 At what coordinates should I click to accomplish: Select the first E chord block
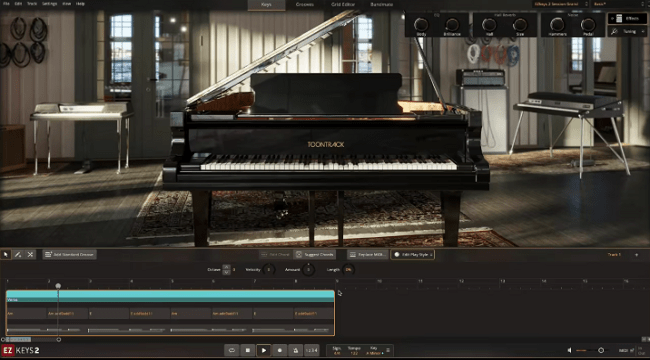109,314
